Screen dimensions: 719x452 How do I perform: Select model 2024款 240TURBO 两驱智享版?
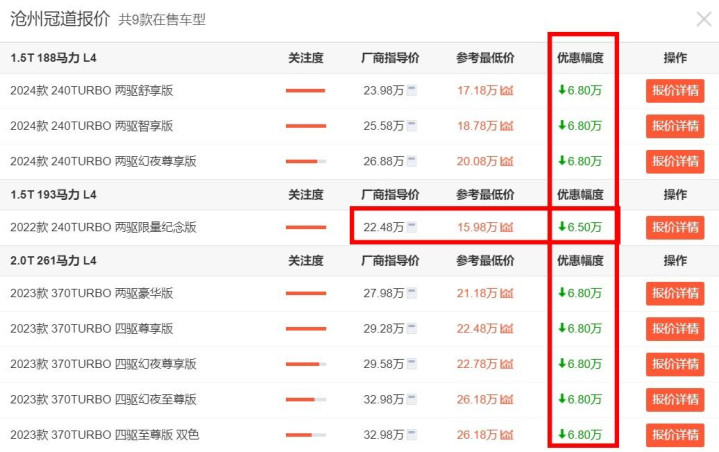pyautogui.click(x=92, y=126)
